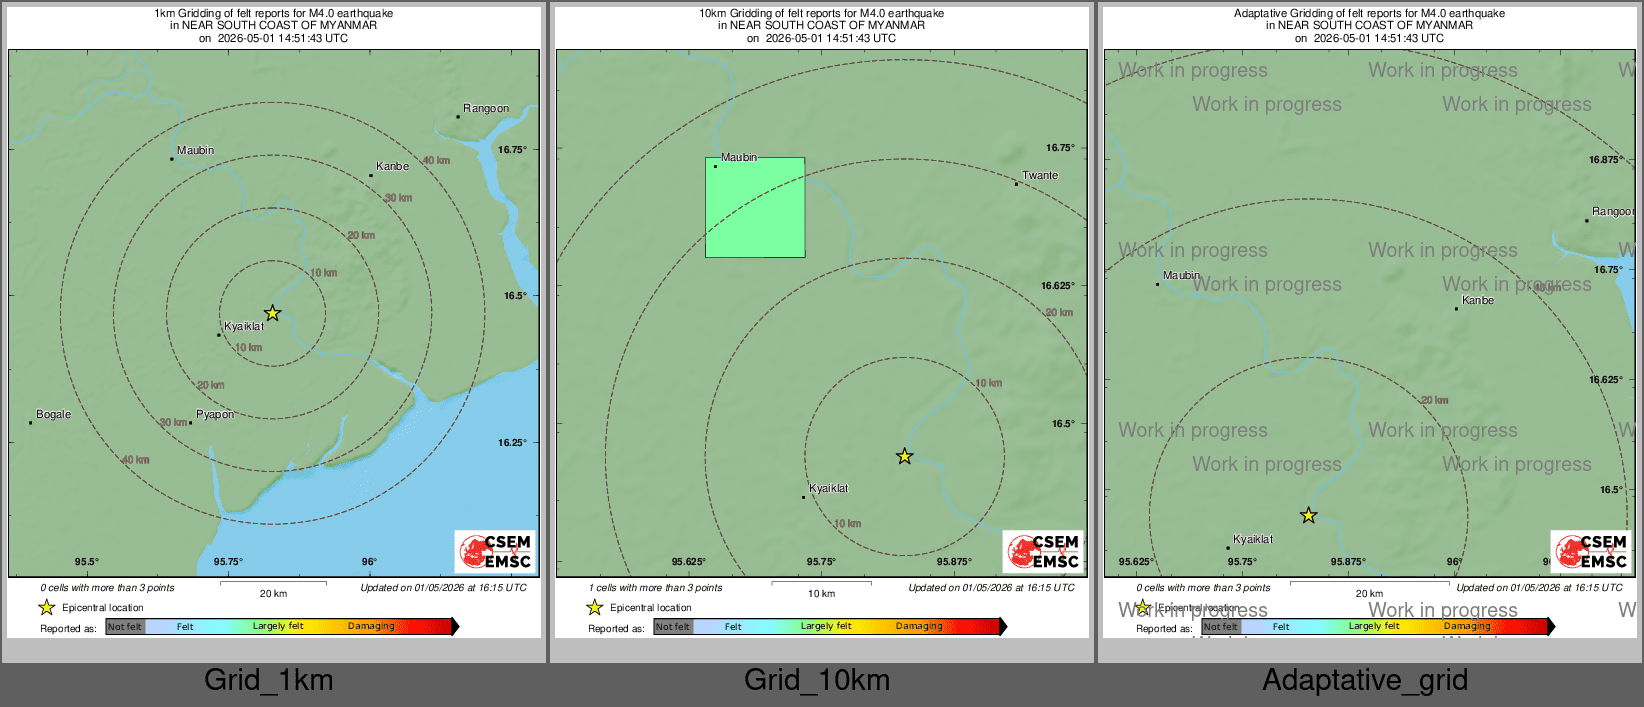
Task: Click 'Updated on 01/05/2026' text under the 1km map
Action: click(443, 588)
